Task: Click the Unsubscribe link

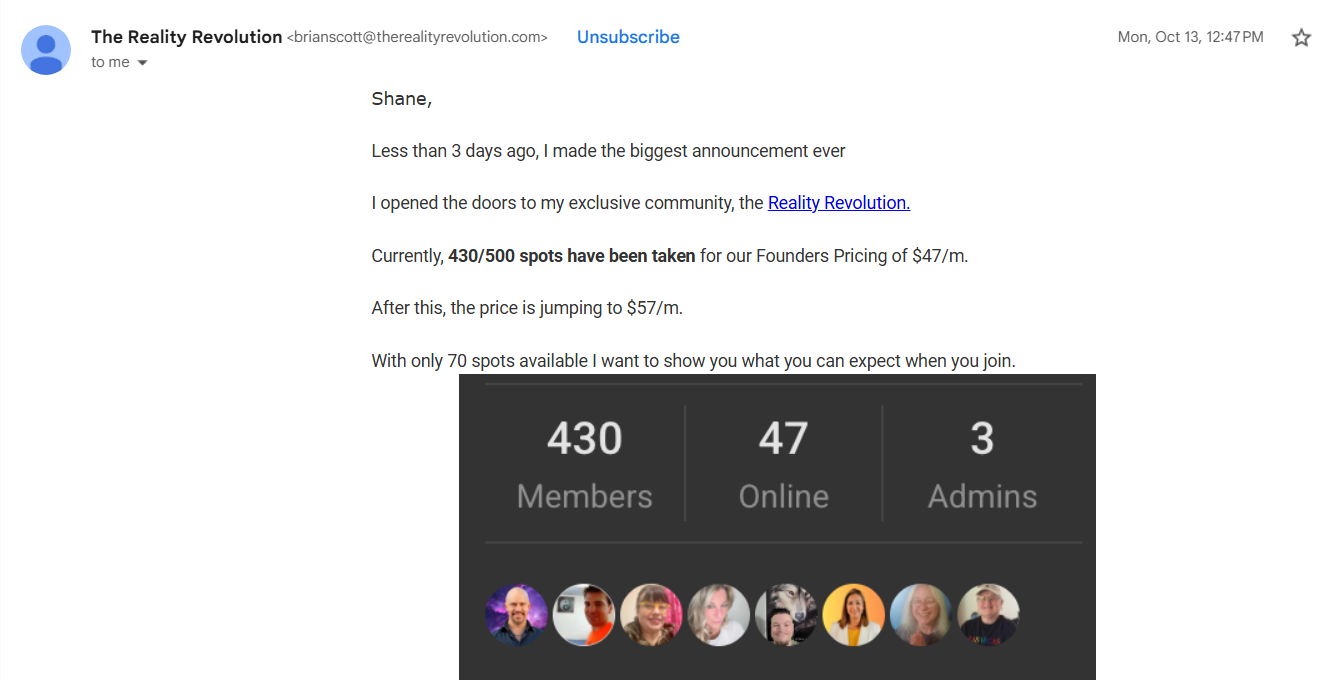Action: 628,37
